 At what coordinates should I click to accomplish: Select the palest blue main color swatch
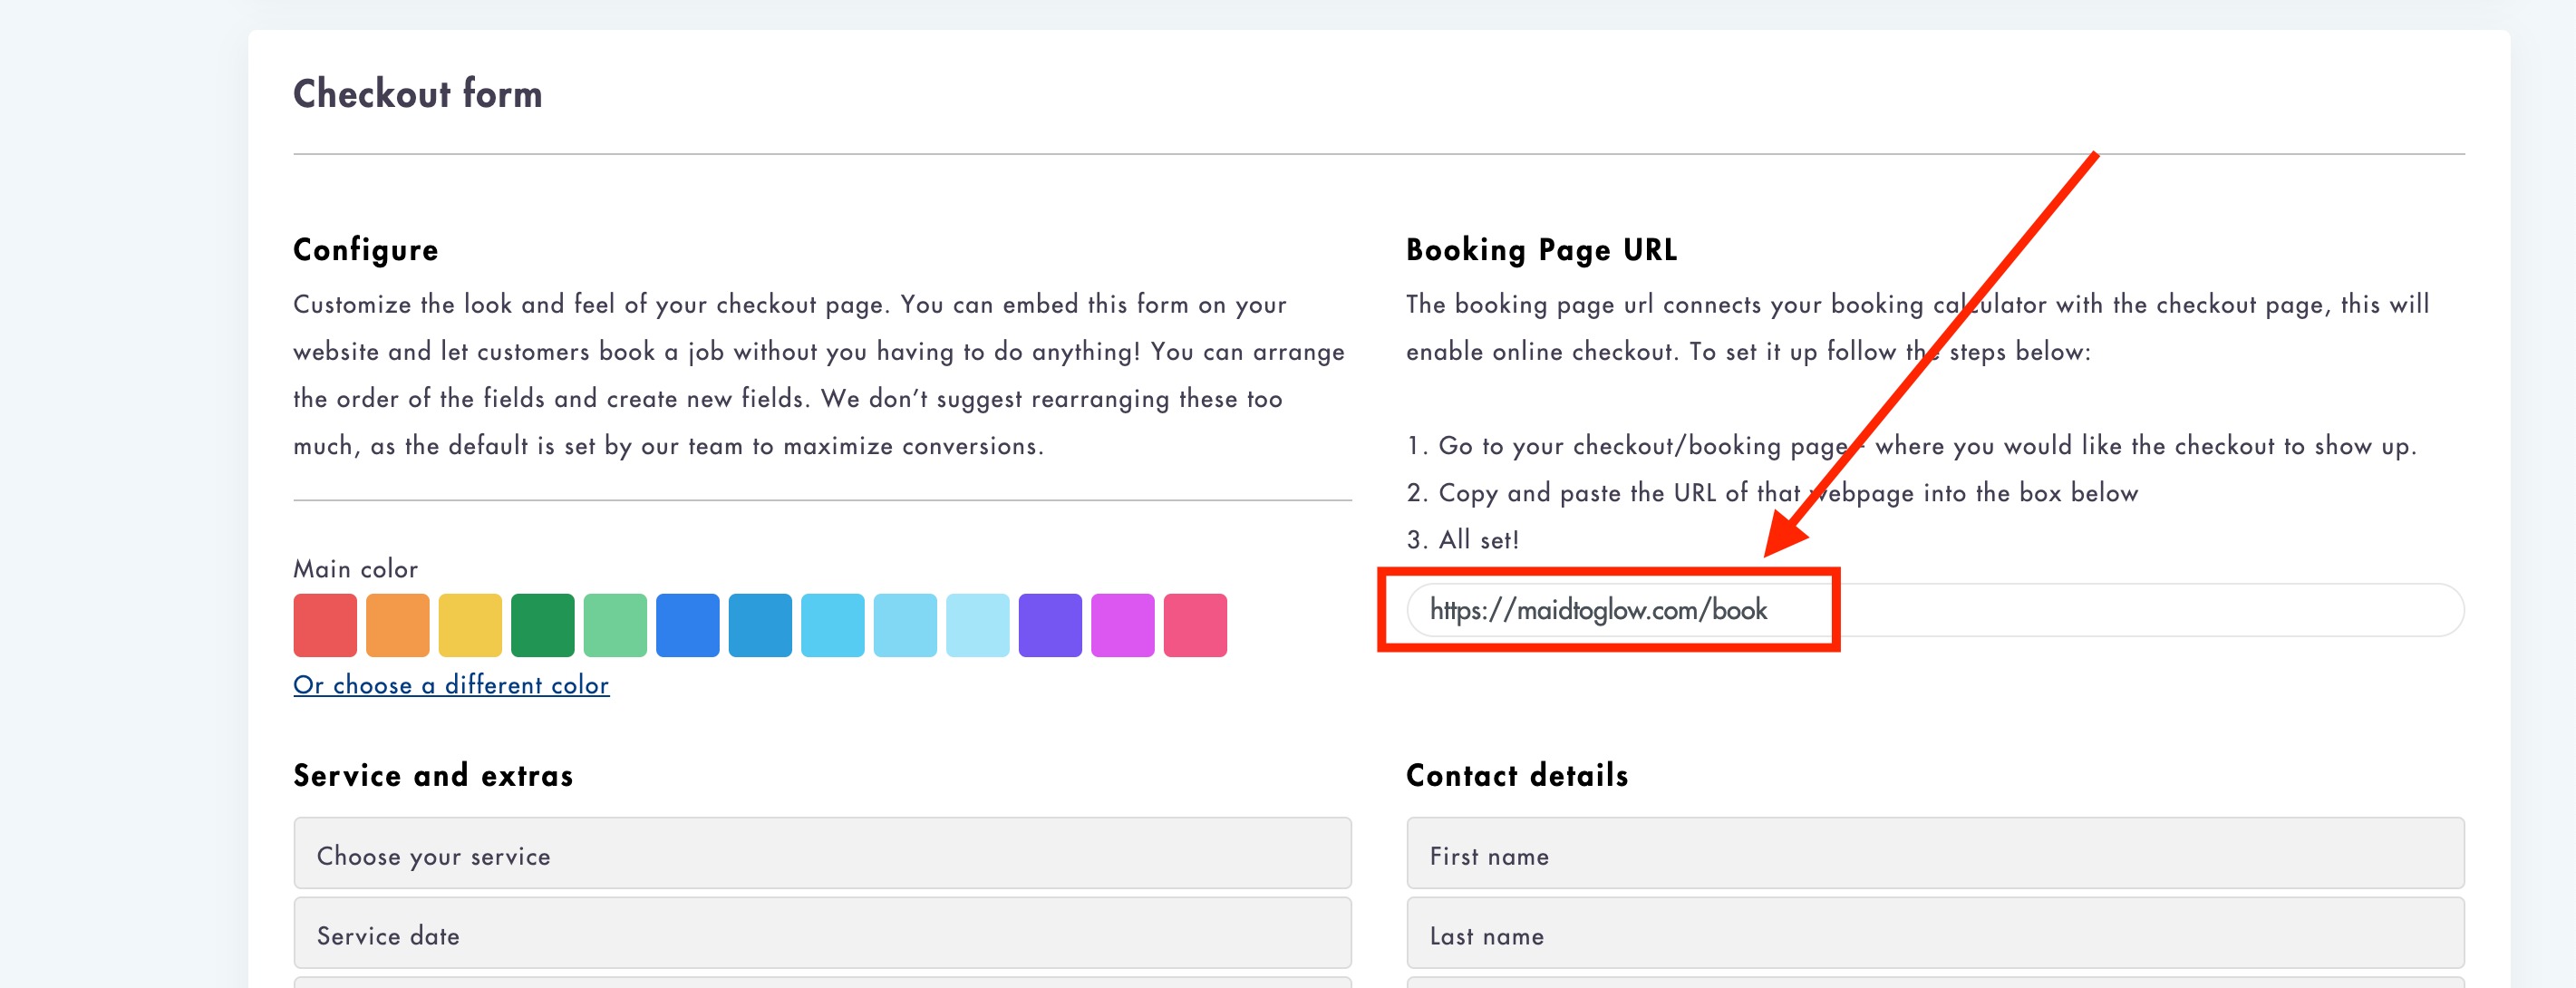(x=977, y=625)
